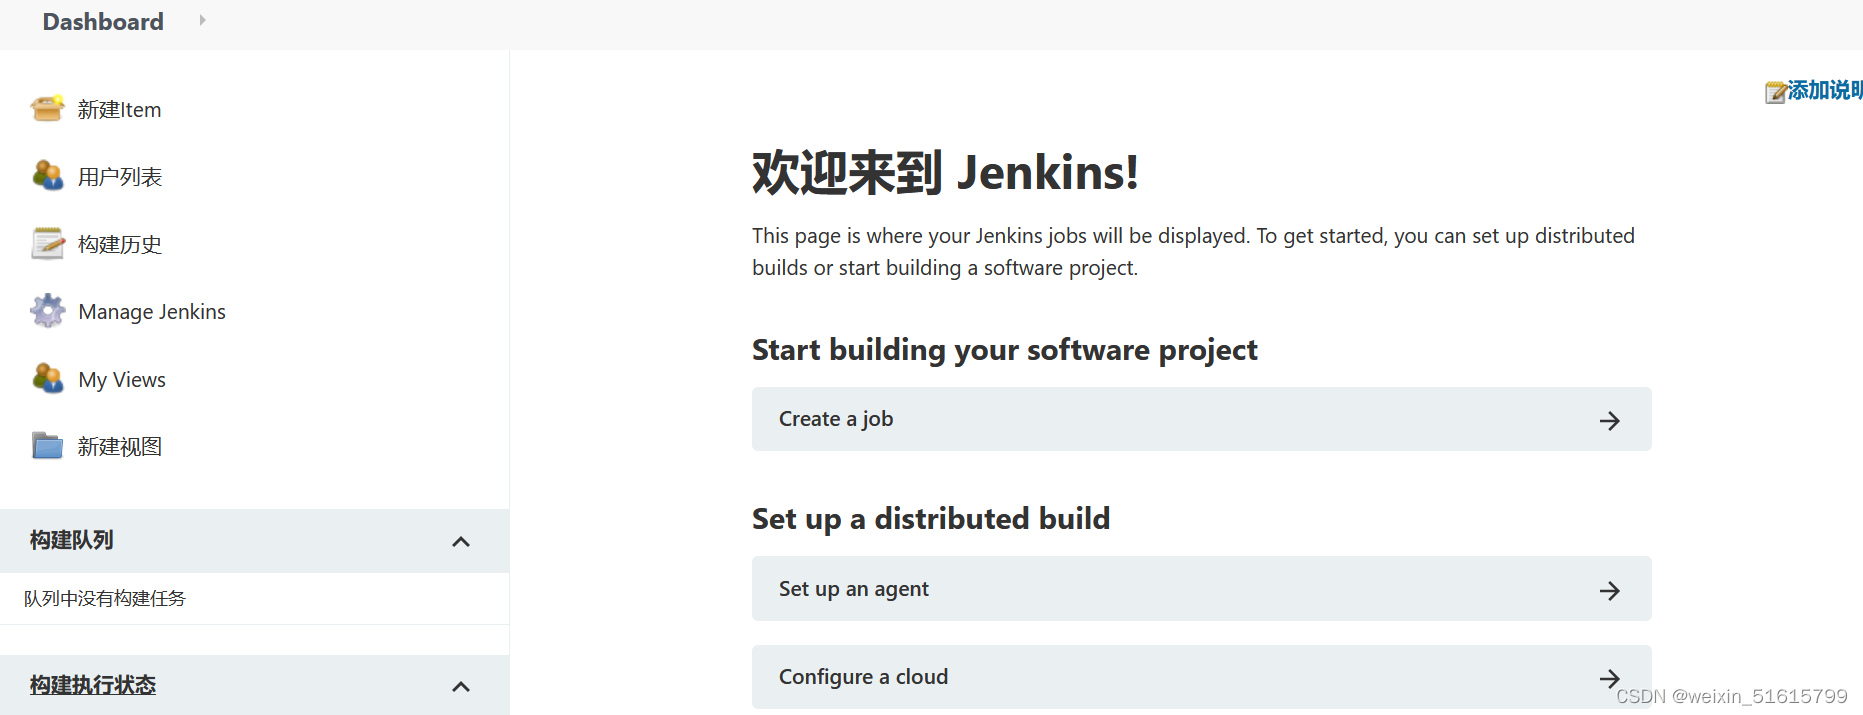Image resolution: width=1863 pixels, height=715 pixels.
Task: Open the Dashboard breadcrumb dropdown arrow
Action: pos(202,20)
